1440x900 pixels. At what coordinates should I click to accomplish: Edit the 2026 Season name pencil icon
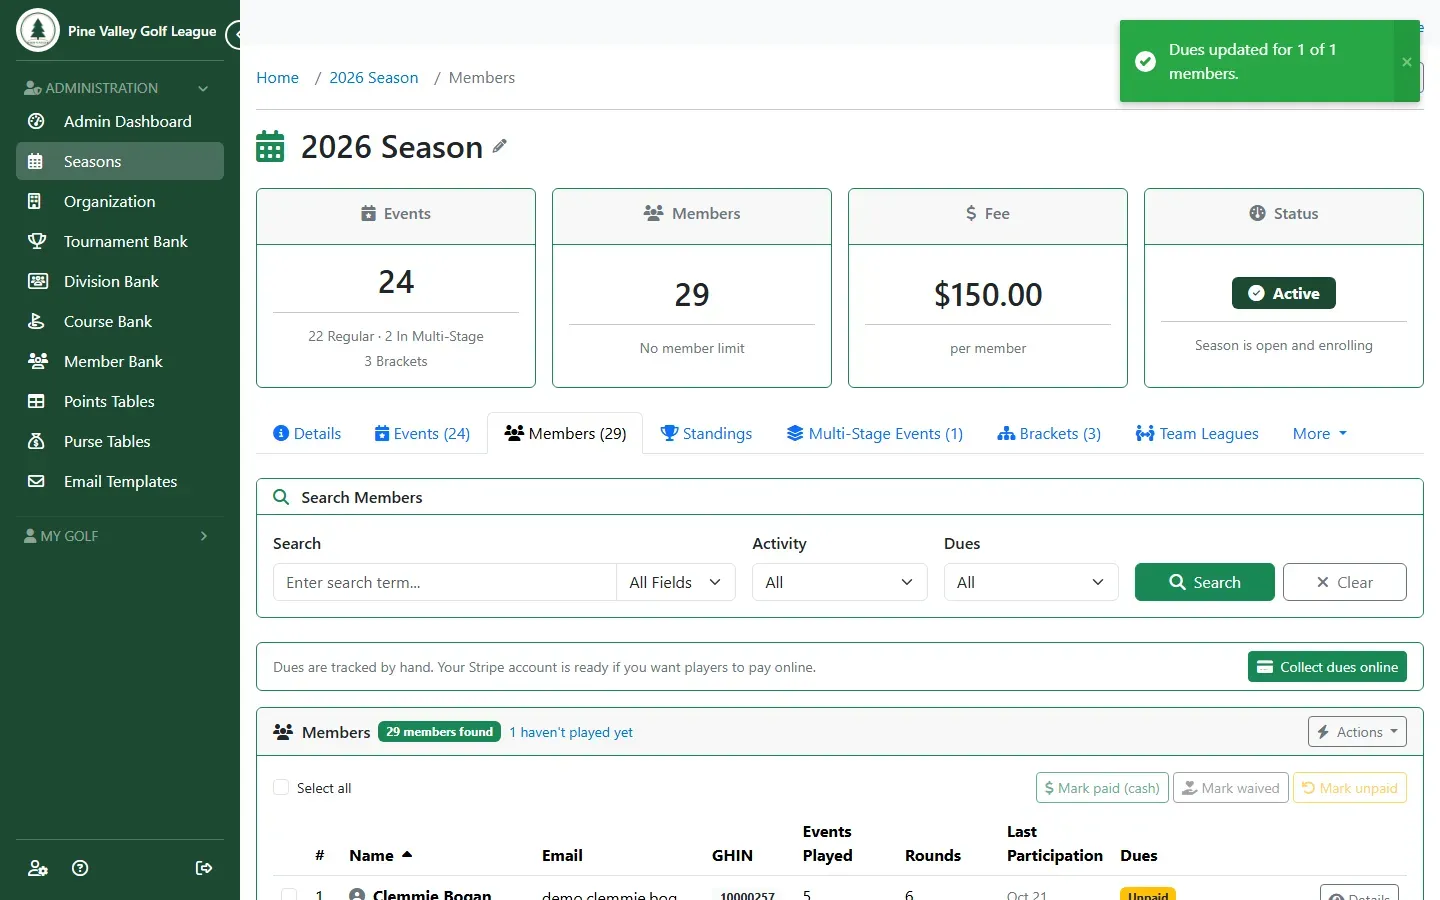(x=499, y=146)
